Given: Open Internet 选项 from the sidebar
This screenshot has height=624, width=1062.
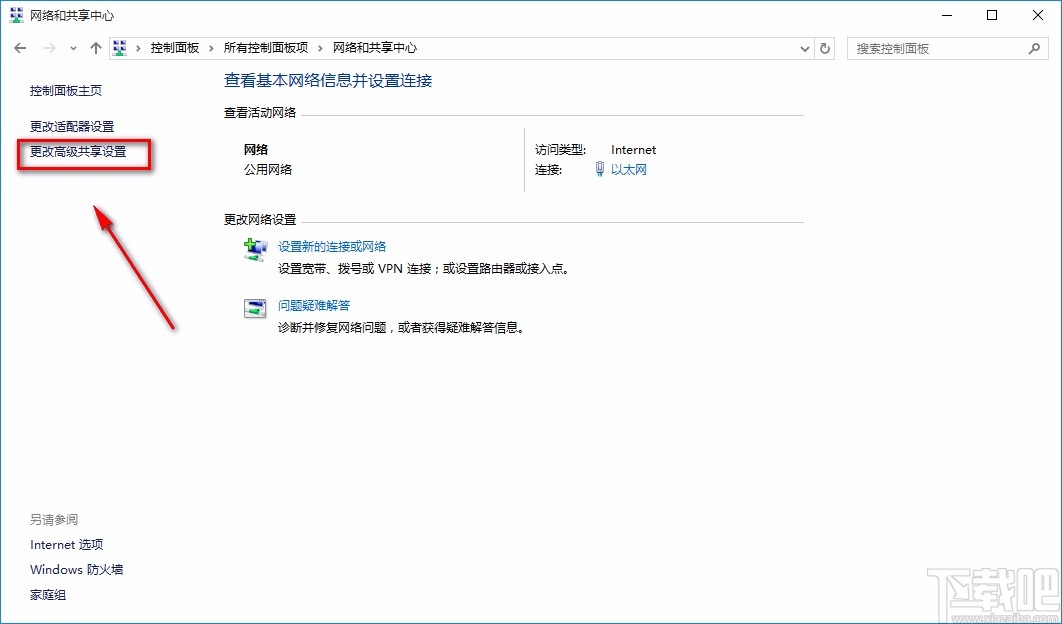Looking at the screenshot, I should coord(66,544).
